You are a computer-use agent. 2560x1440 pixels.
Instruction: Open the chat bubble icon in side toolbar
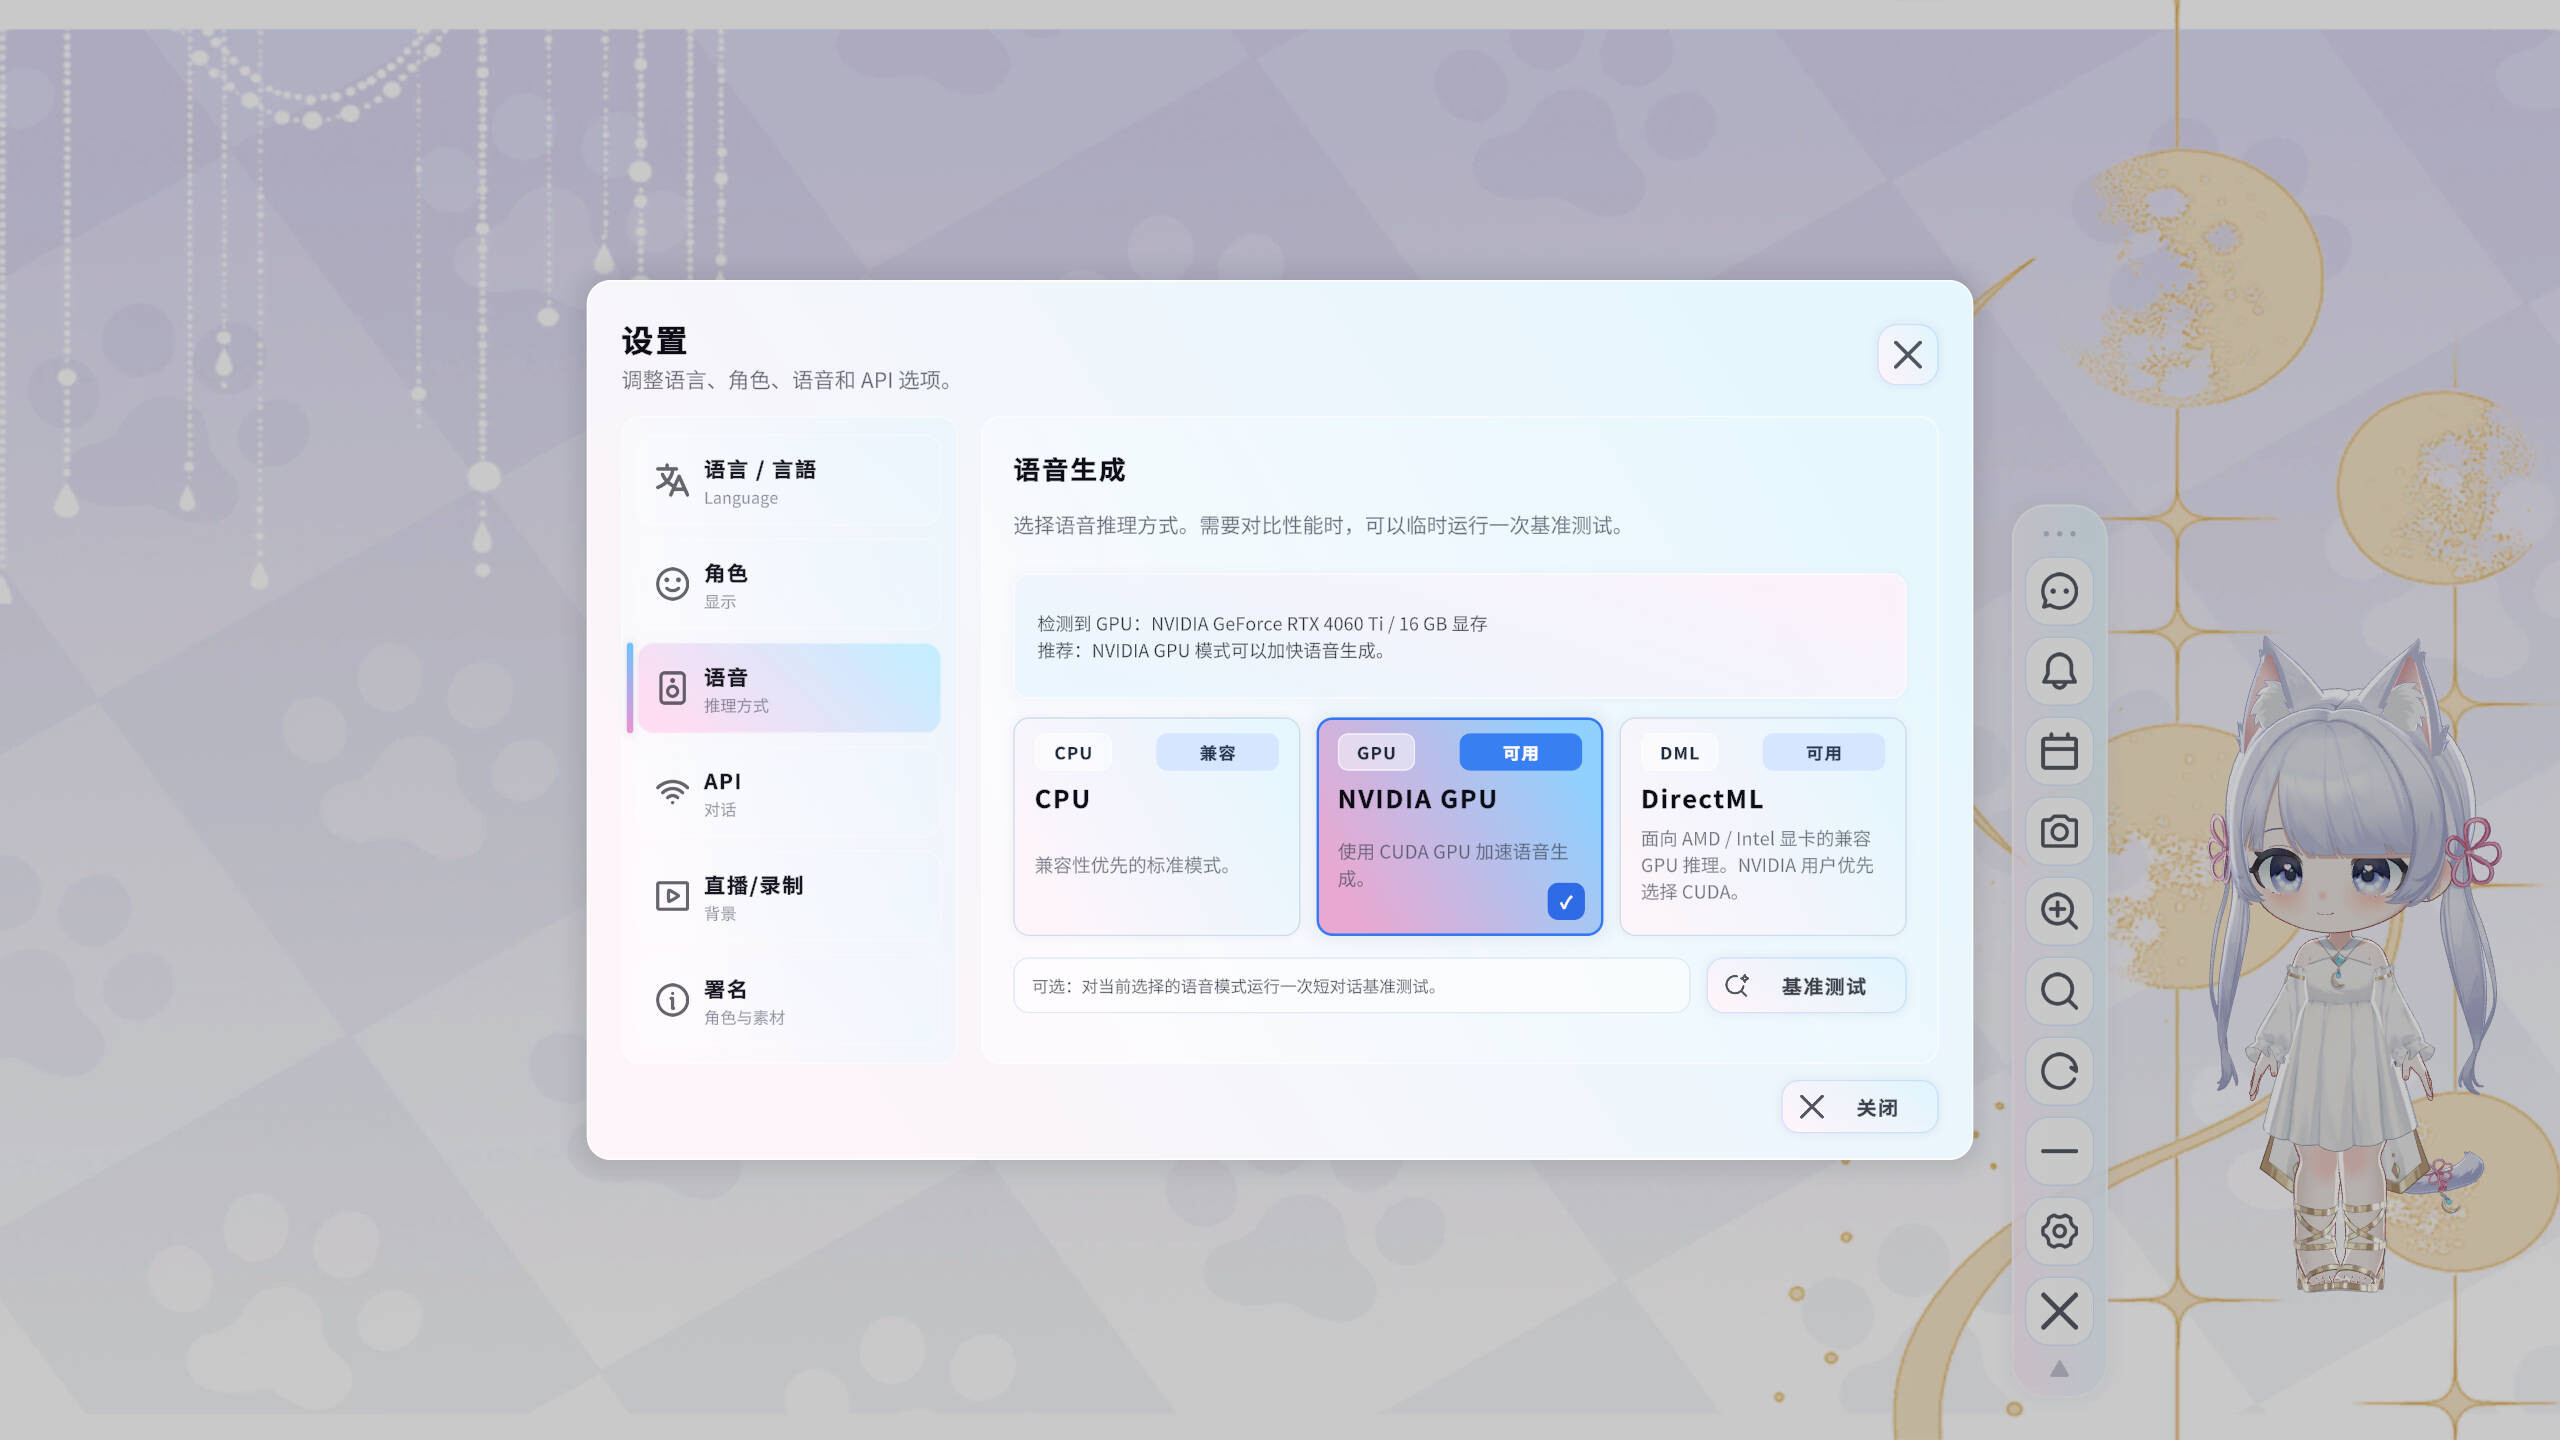pyautogui.click(x=2059, y=591)
